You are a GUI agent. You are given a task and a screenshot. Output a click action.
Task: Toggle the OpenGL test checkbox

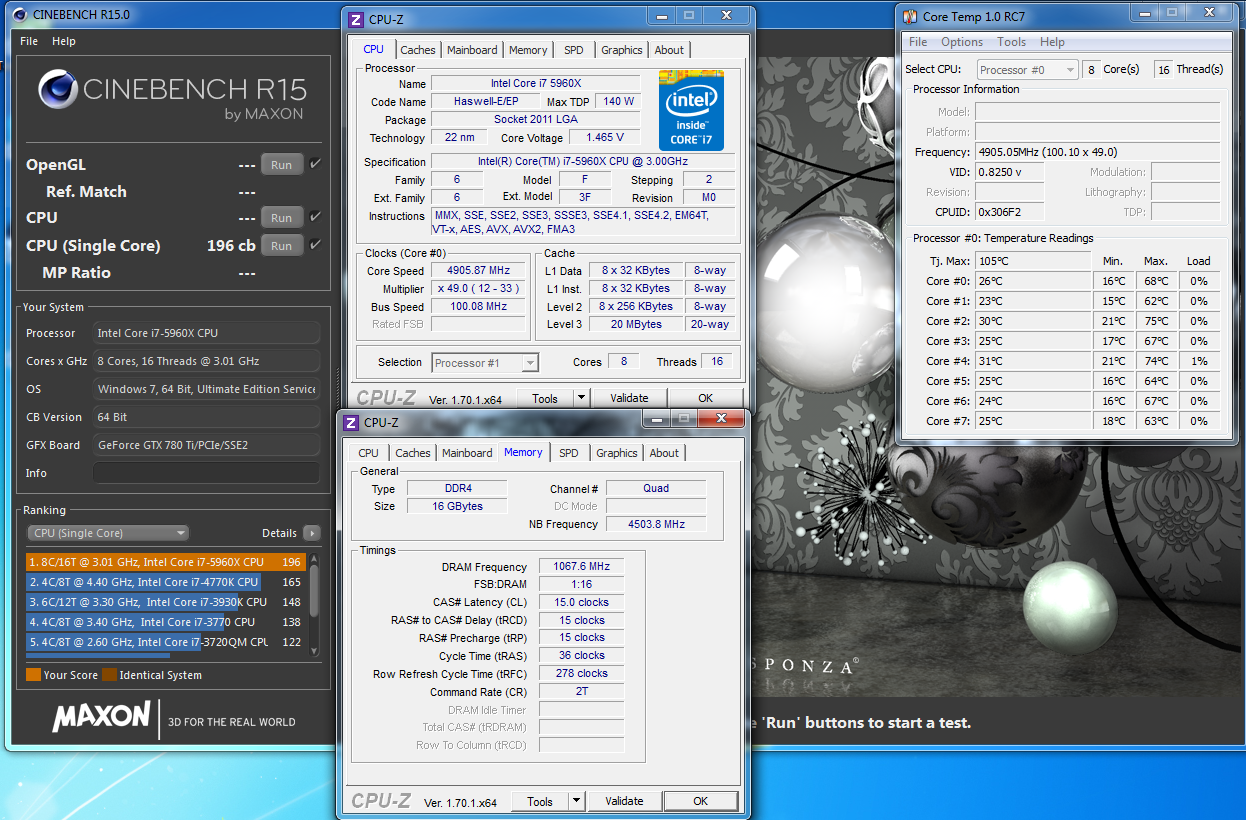(x=316, y=164)
